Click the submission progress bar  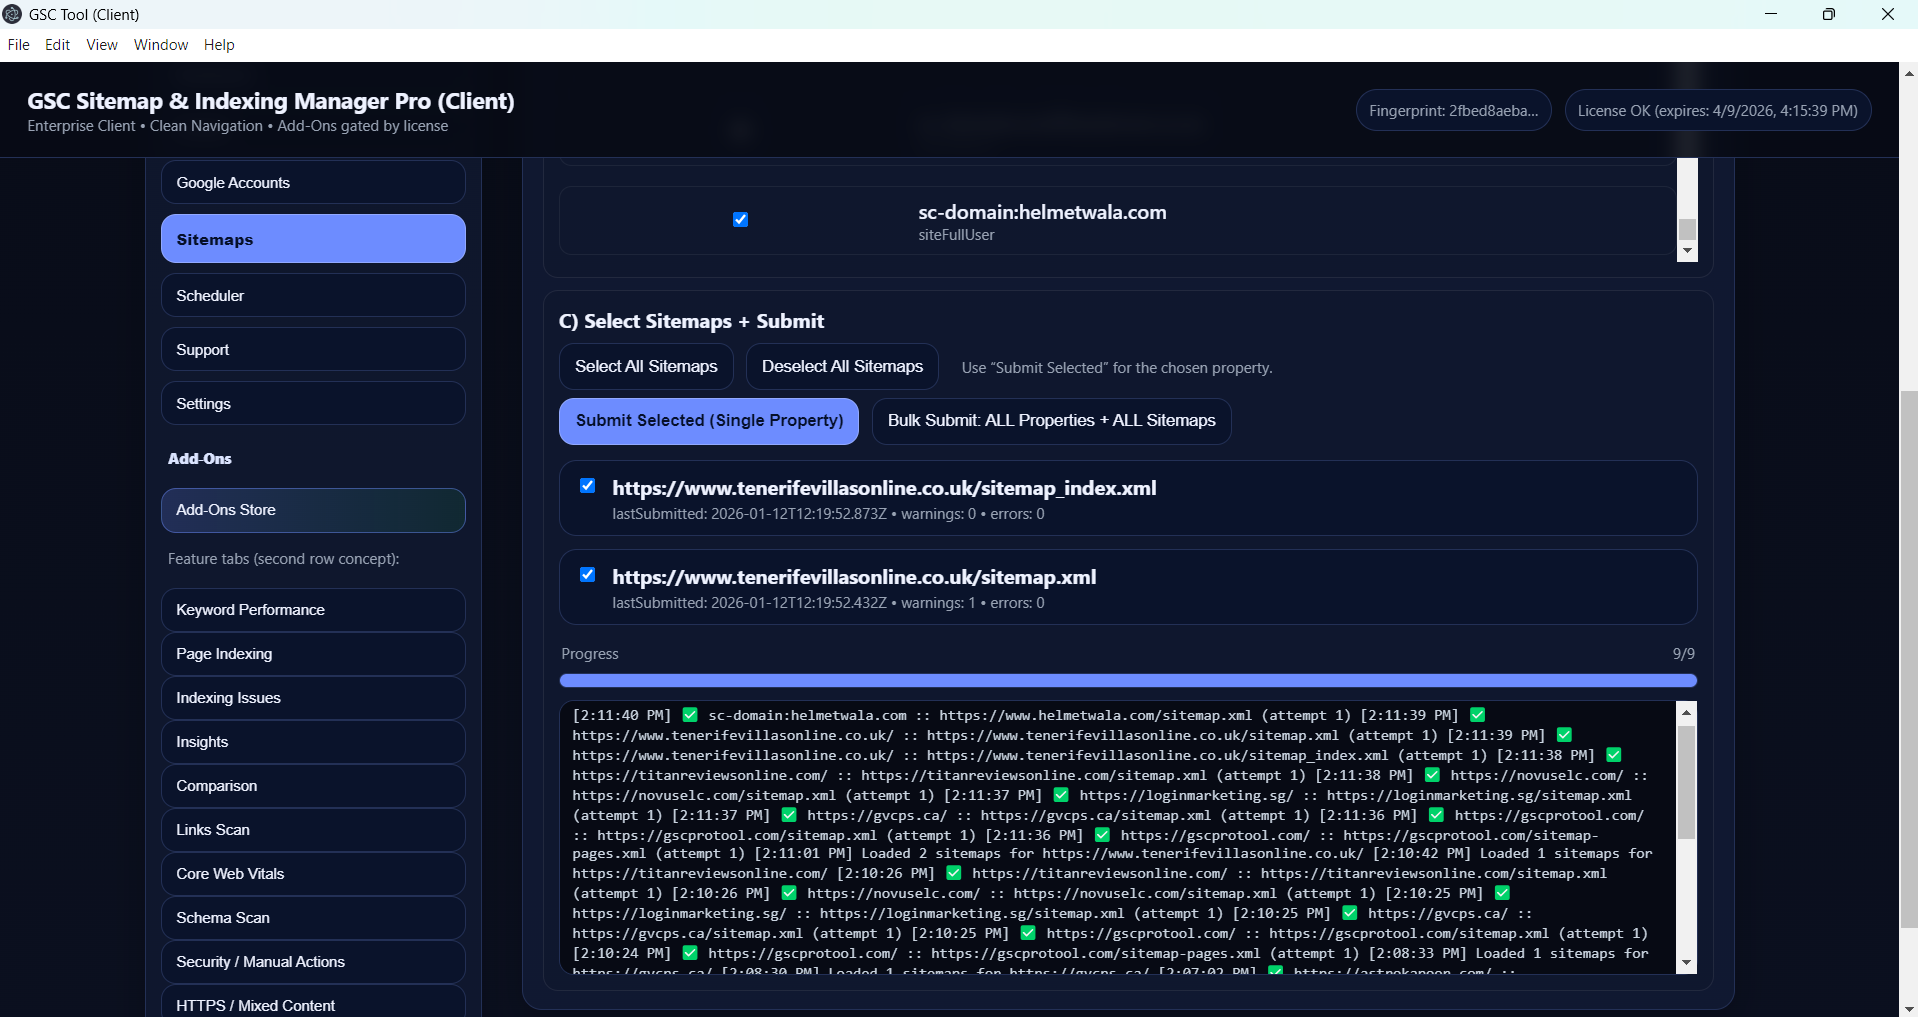(1128, 681)
